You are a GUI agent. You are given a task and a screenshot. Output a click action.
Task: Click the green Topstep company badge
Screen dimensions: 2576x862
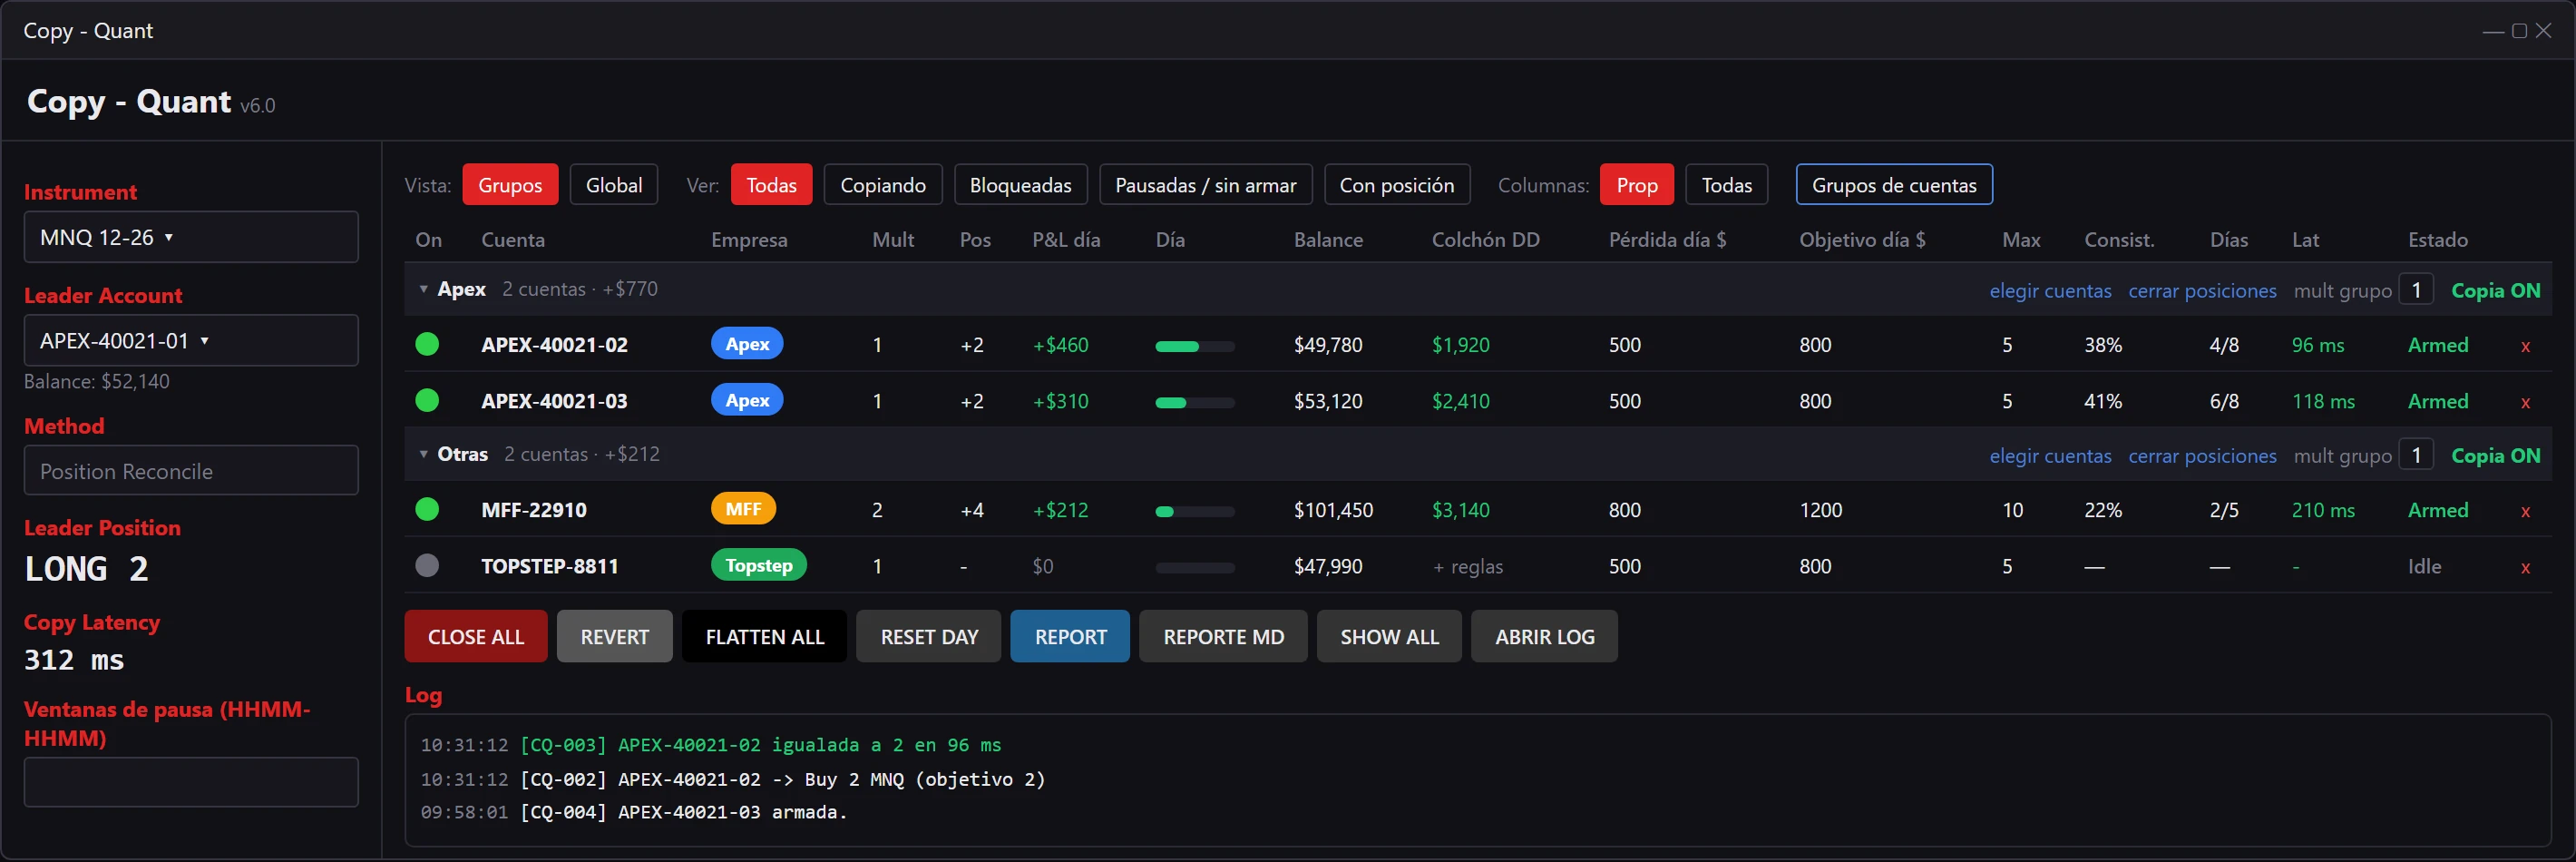[759, 564]
